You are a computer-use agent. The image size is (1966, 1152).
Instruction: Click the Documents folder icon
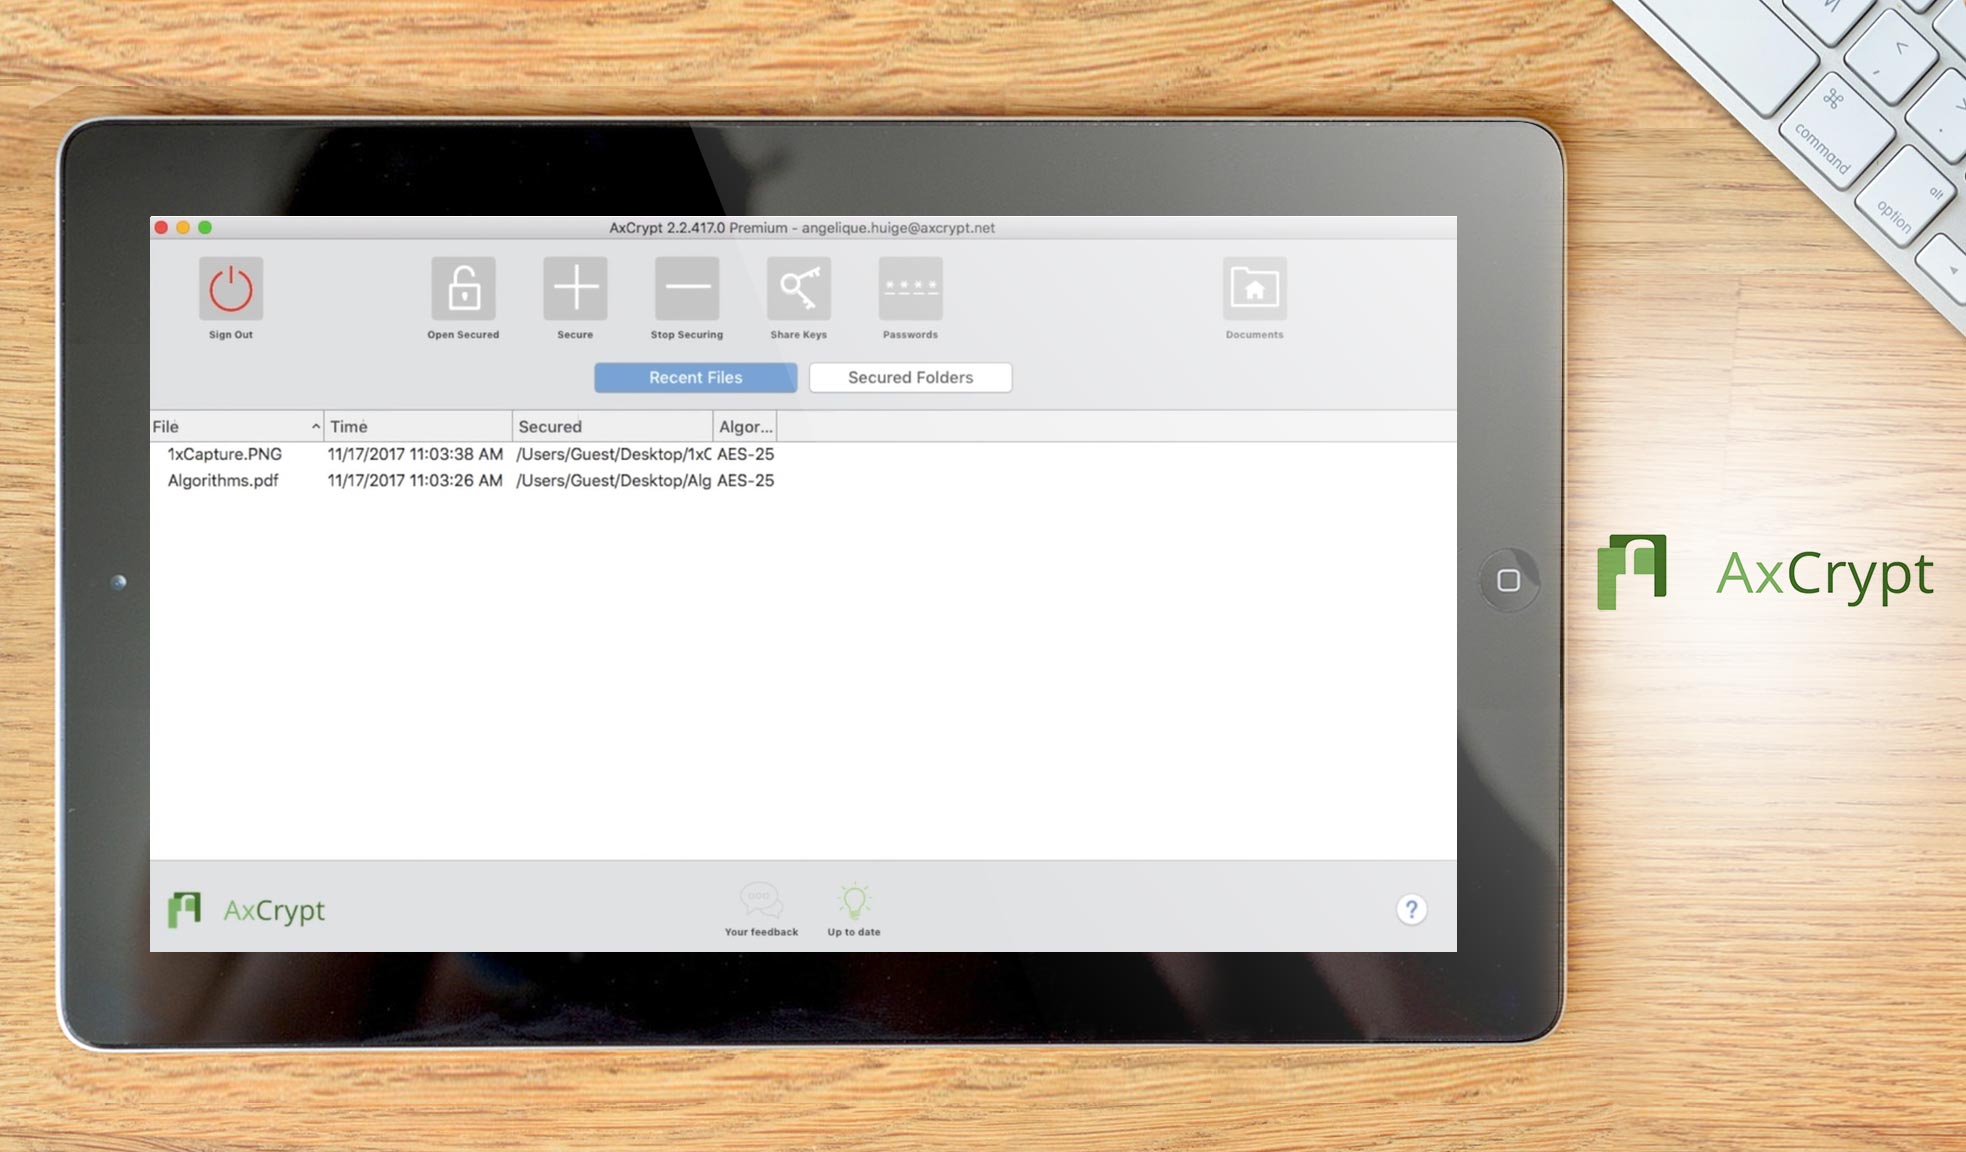1254,287
